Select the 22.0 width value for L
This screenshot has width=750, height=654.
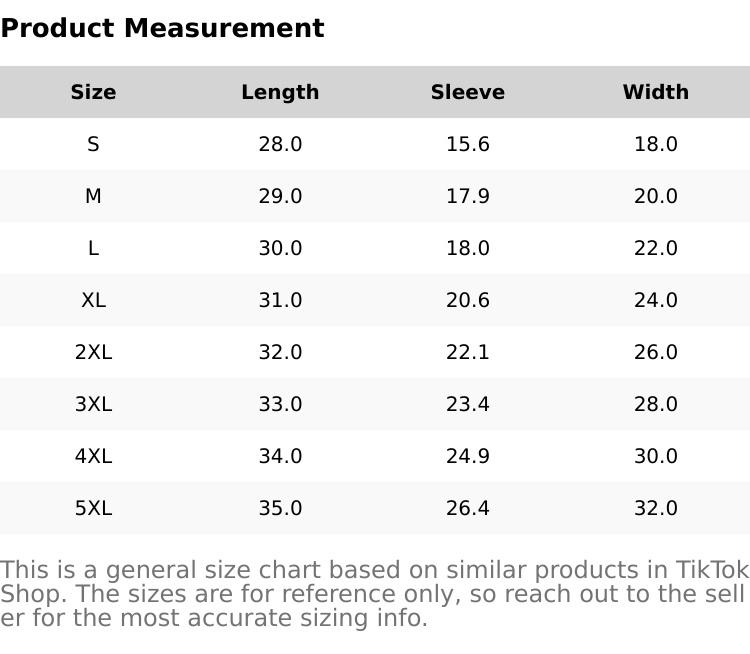[x=655, y=248]
